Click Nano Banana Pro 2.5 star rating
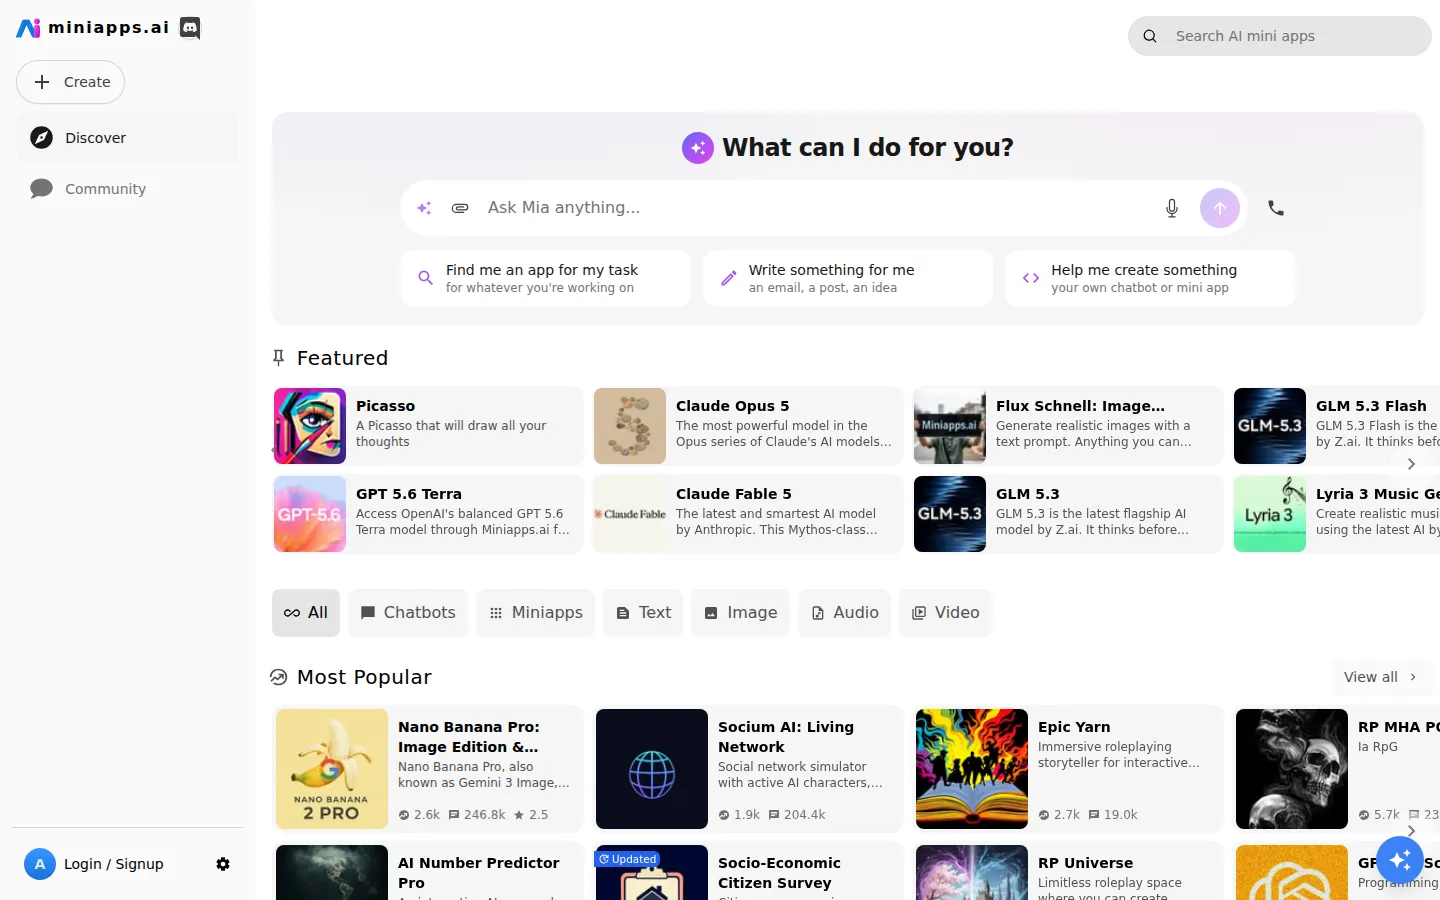Screen dimensions: 1440x900 click(x=531, y=815)
